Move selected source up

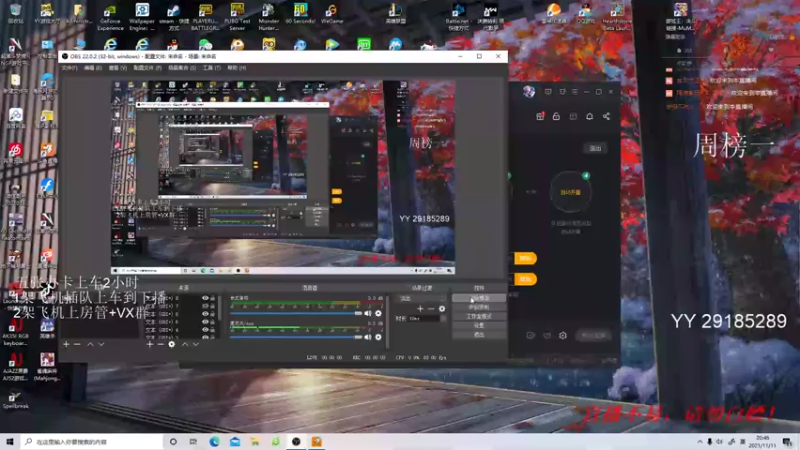[185, 344]
